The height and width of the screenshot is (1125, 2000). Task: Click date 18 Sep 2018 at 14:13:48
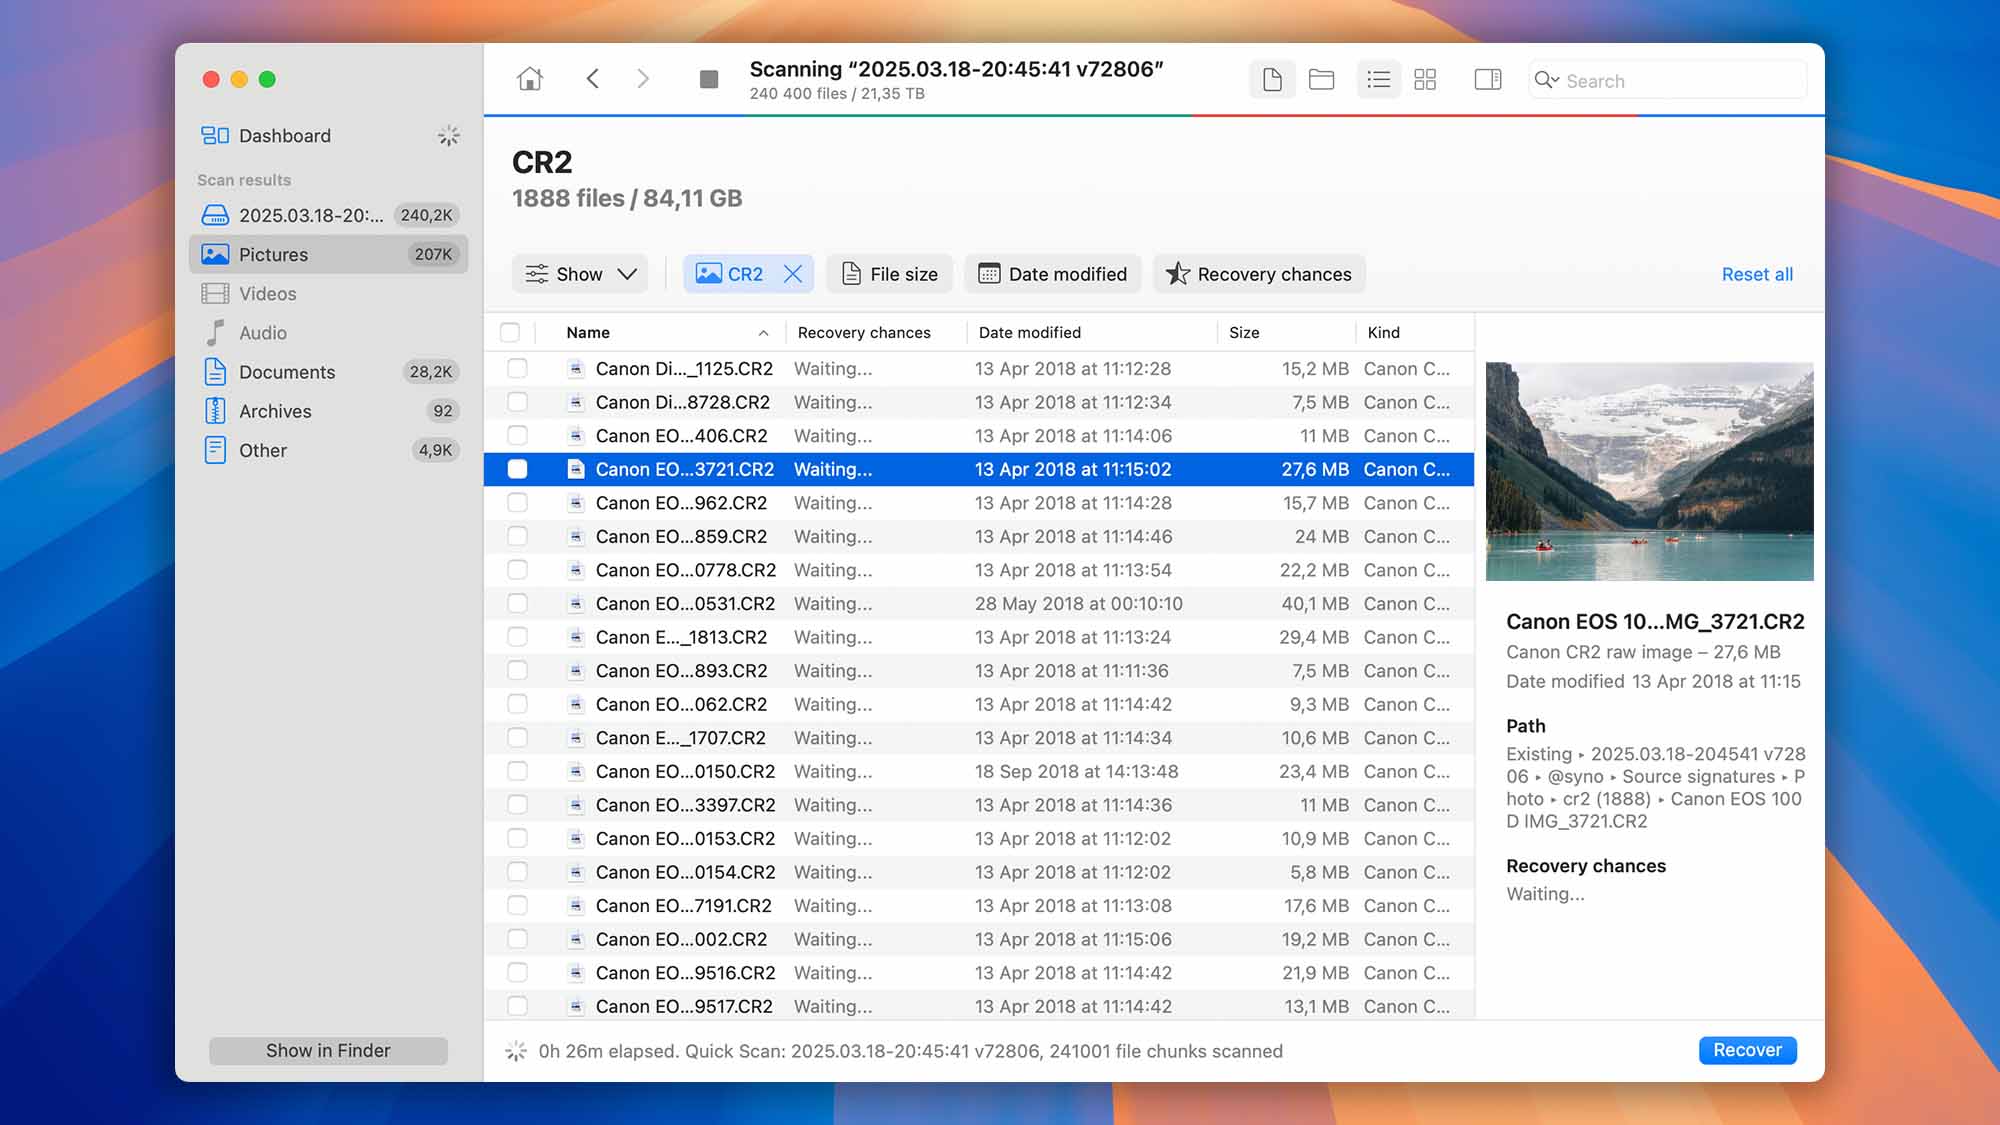pos(1076,771)
